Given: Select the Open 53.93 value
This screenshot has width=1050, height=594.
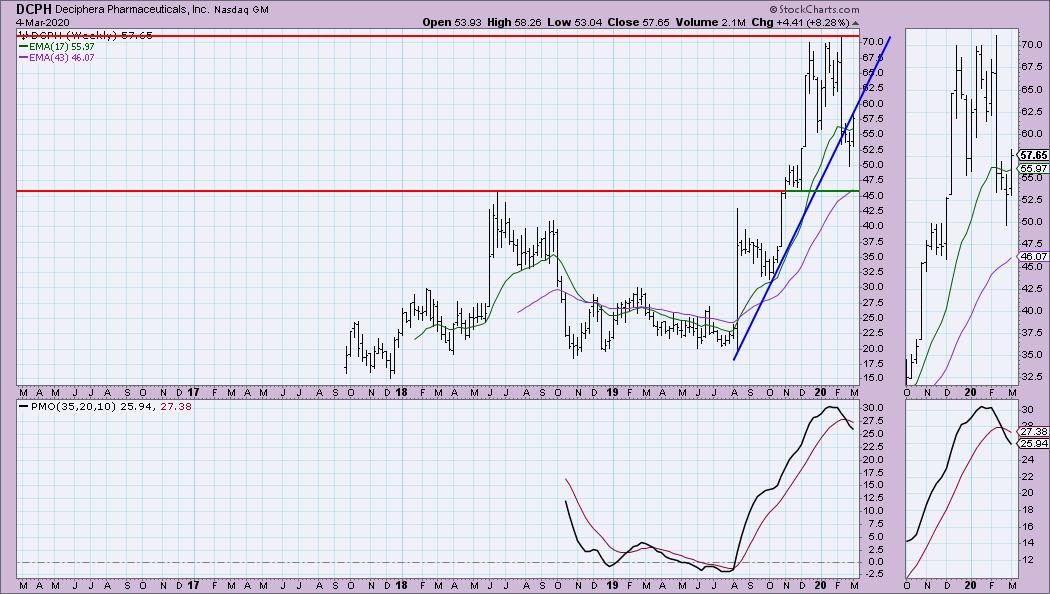Looking at the screenshot, I should (x=451, y=22).
